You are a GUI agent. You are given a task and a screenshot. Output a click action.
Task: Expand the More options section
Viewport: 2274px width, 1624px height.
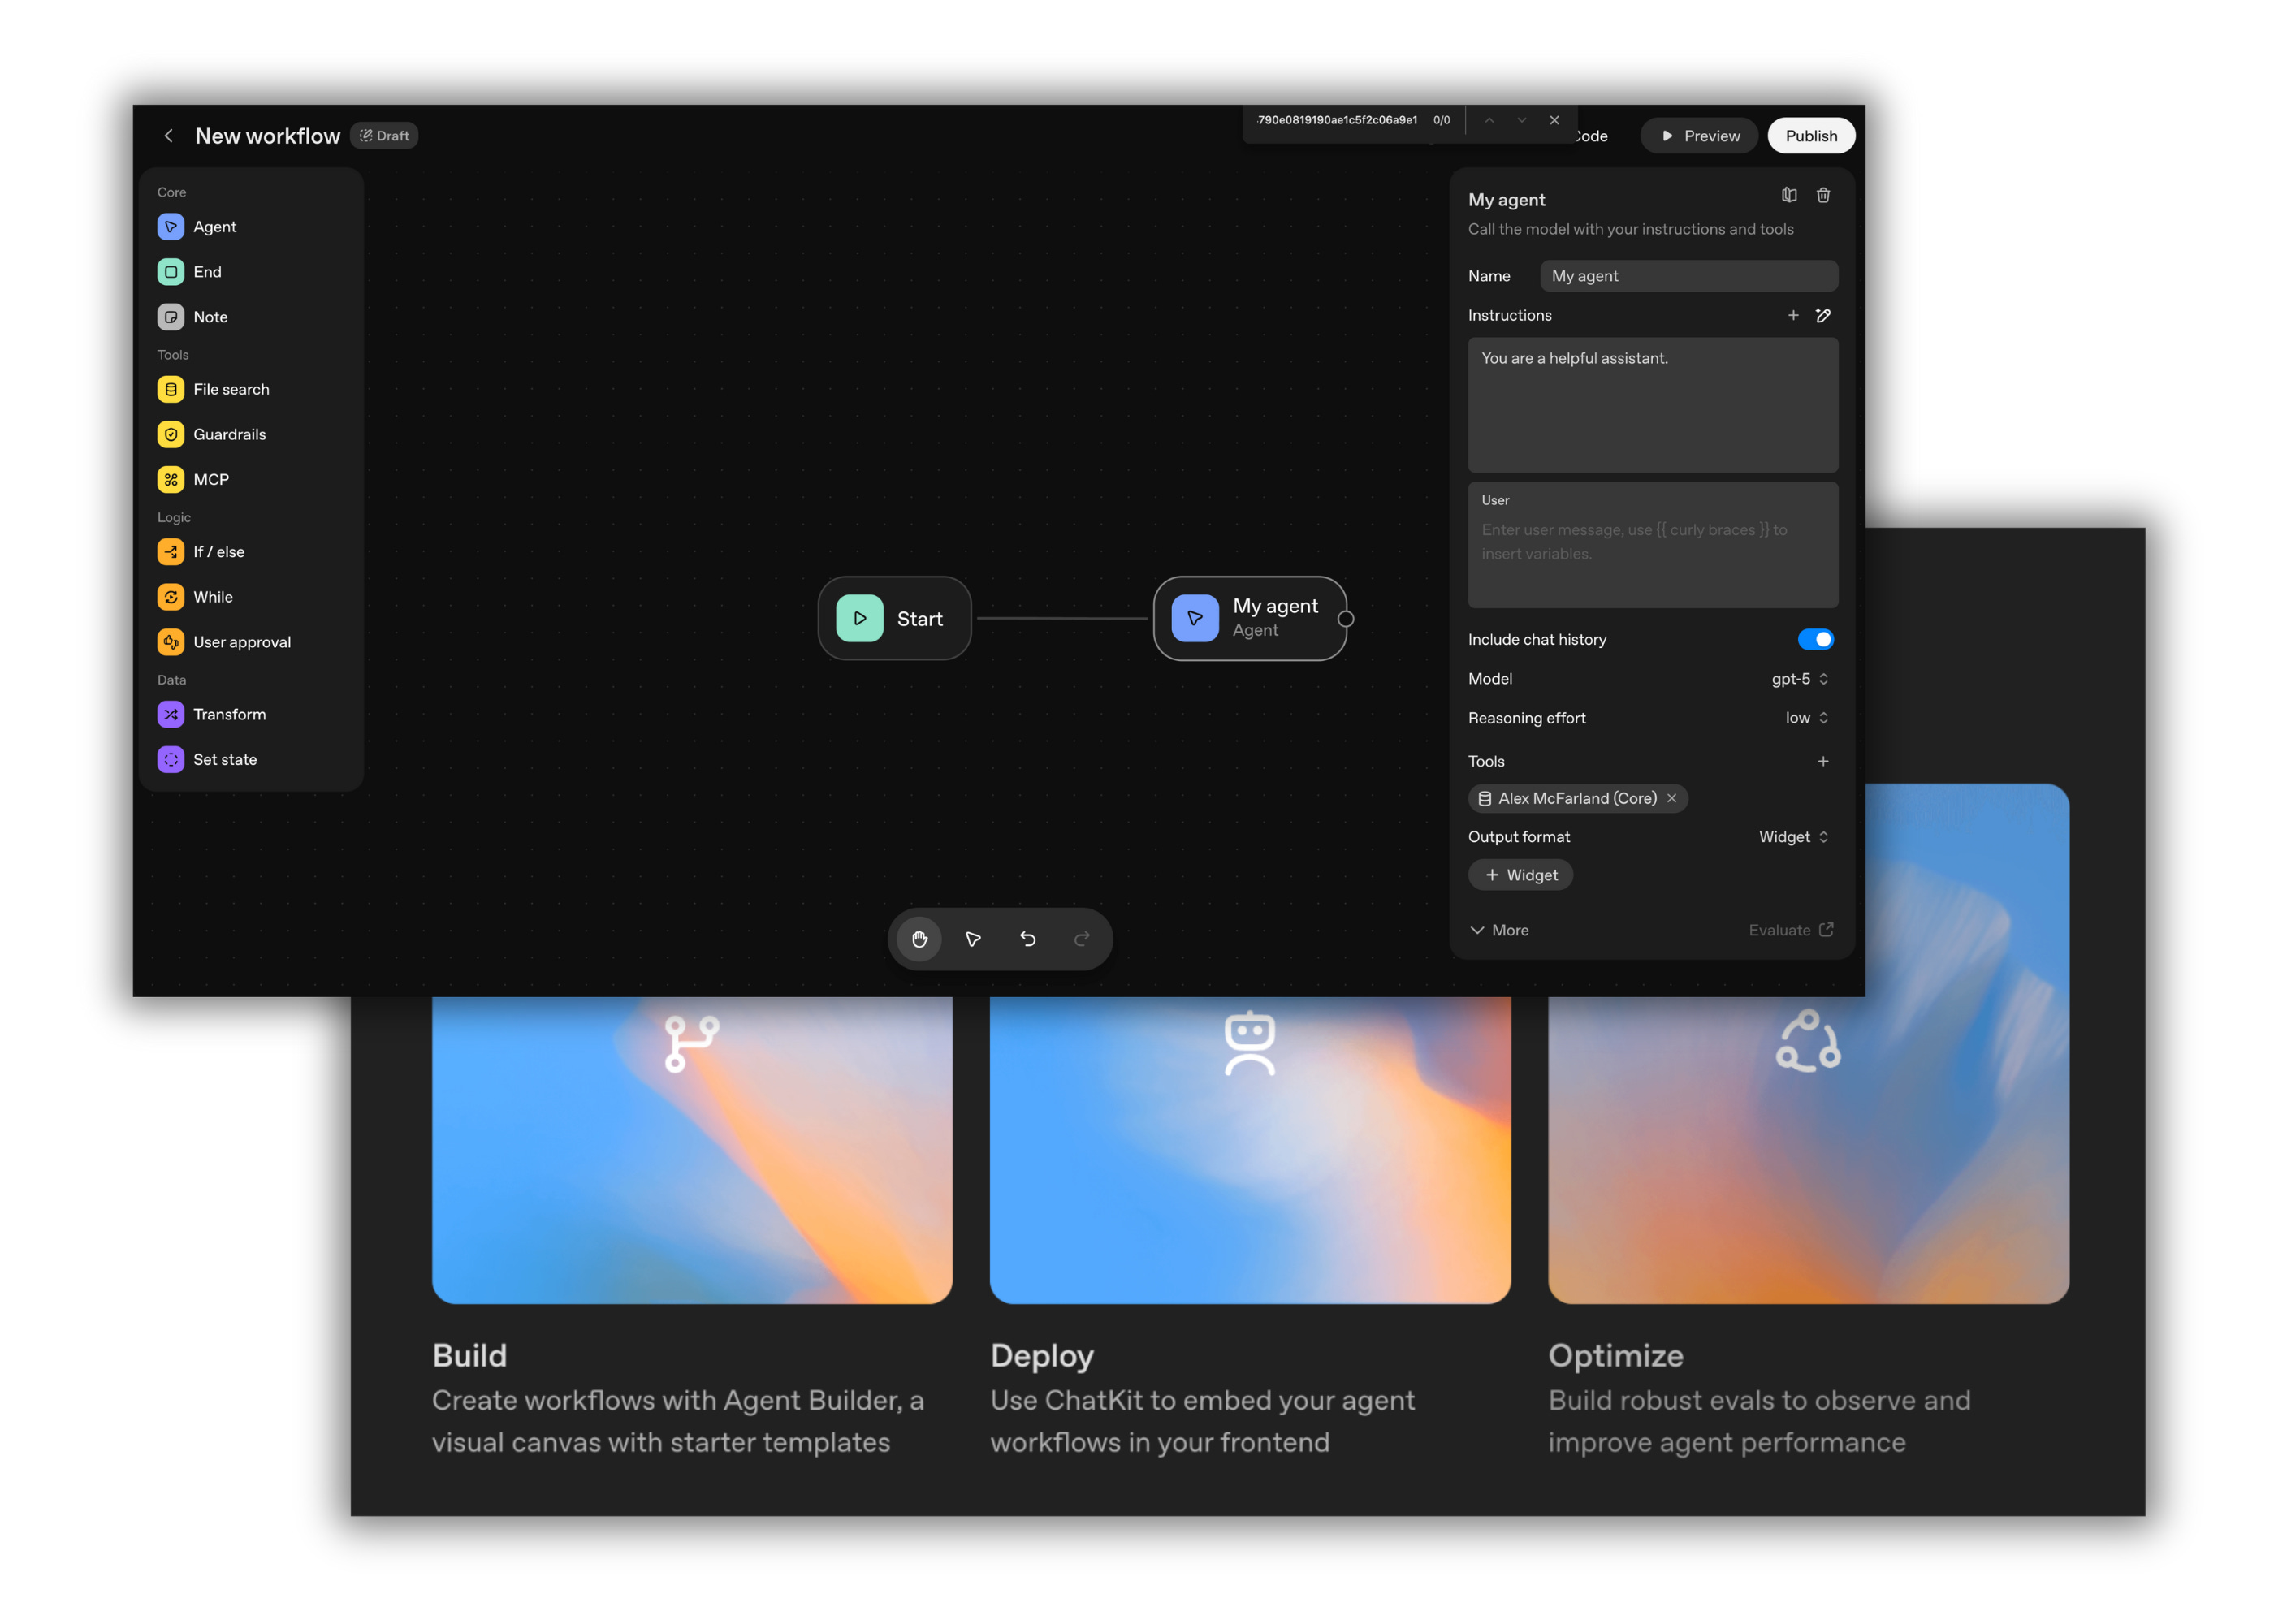1499,930
